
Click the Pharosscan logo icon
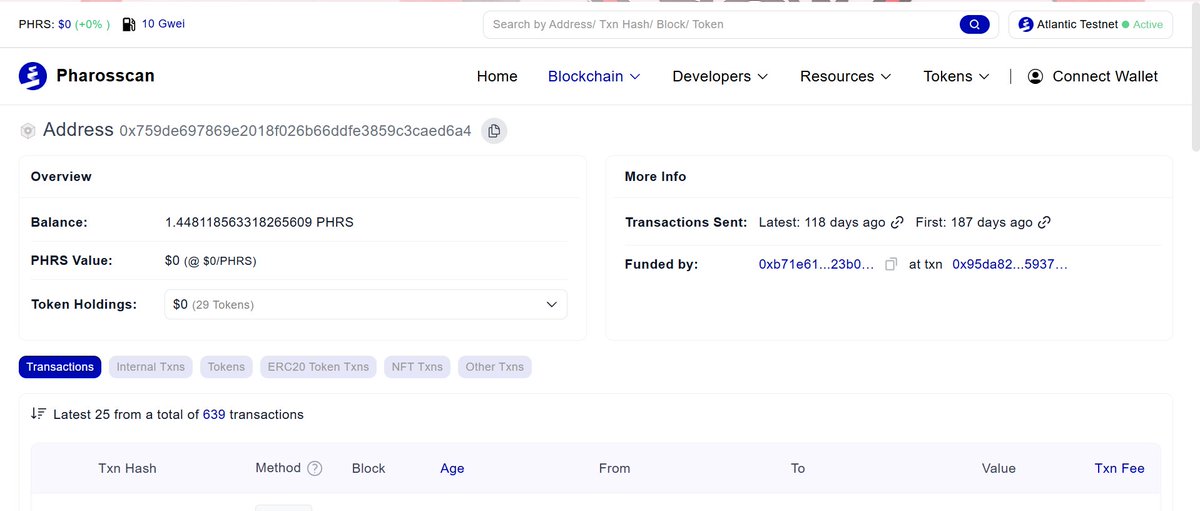point(33,76)
